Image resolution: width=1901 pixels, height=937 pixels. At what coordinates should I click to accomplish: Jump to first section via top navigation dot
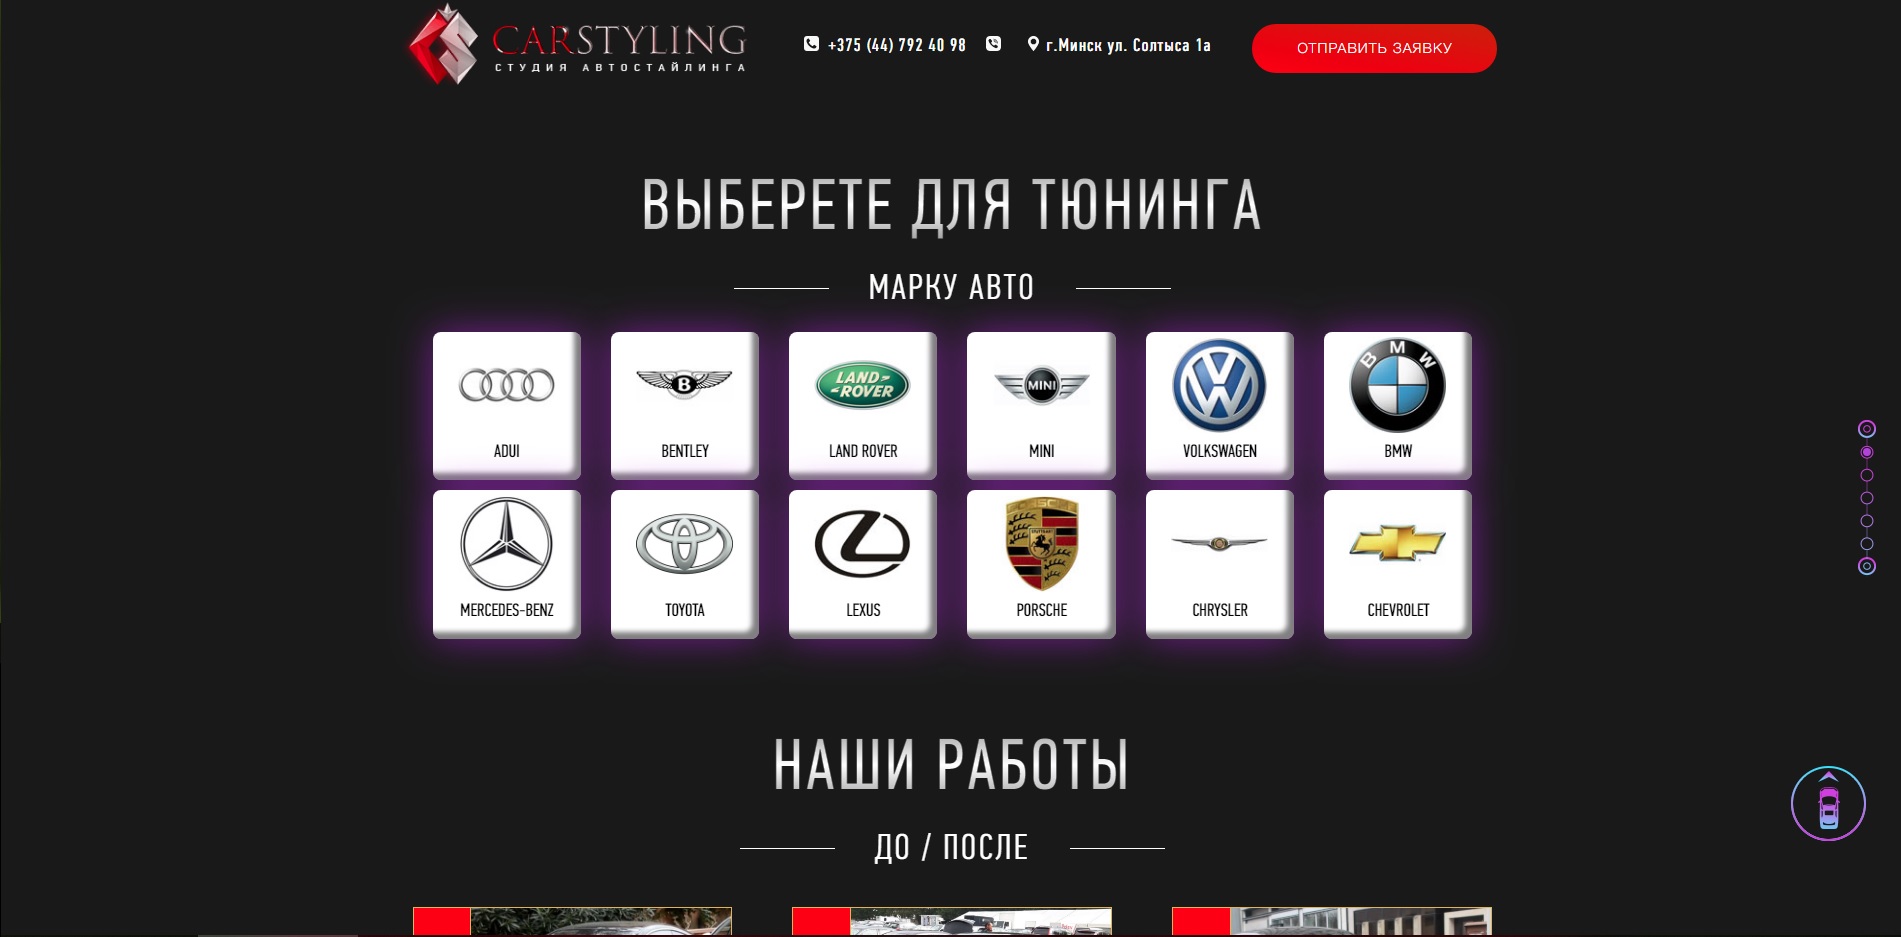1866,429
